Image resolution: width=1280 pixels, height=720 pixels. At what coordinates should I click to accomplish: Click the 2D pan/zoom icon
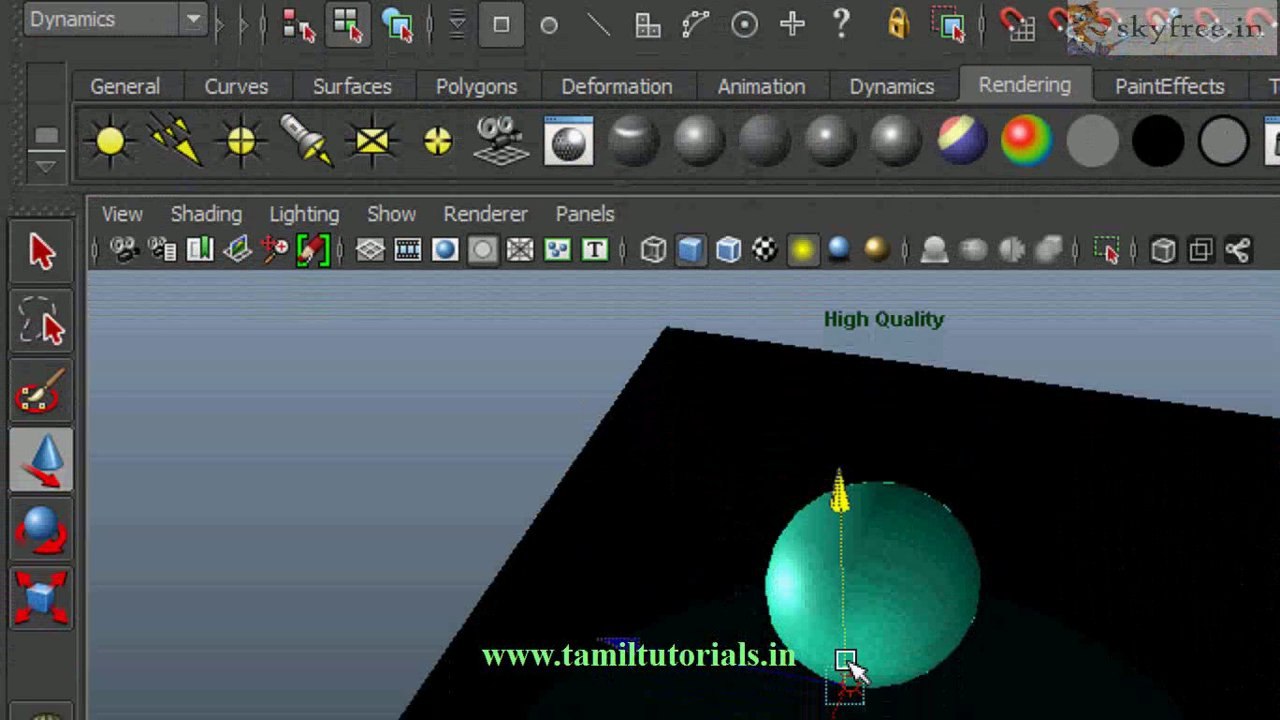[x=275, y=250]
